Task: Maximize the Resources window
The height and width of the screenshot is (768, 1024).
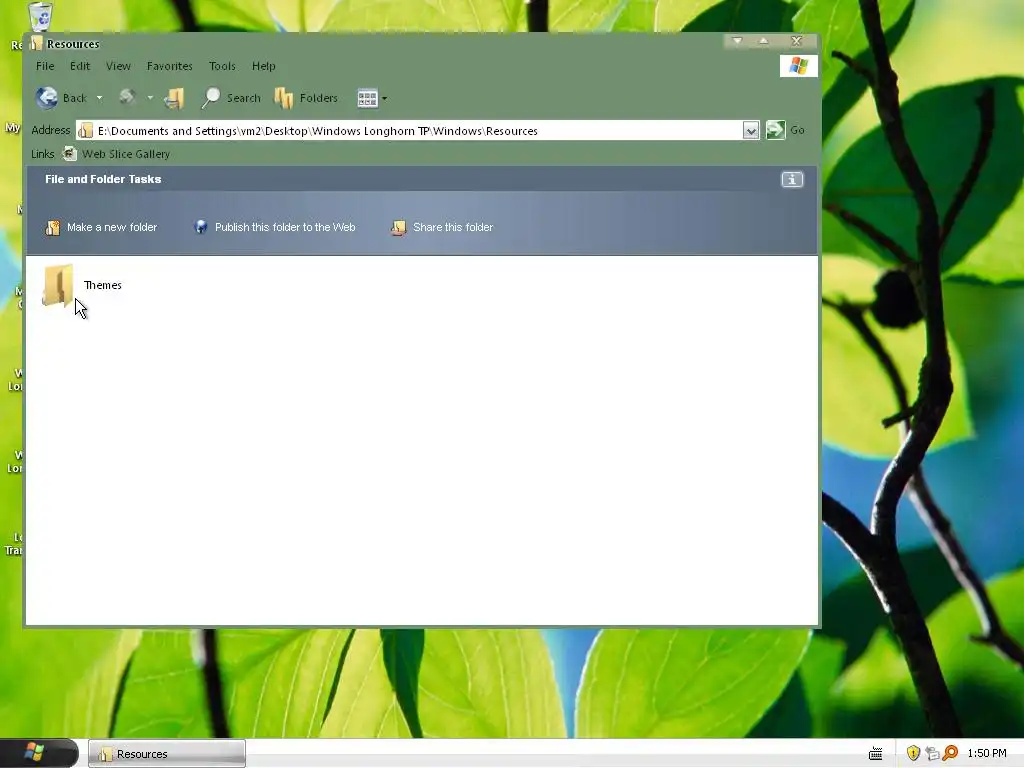Action: pos(763,41)
